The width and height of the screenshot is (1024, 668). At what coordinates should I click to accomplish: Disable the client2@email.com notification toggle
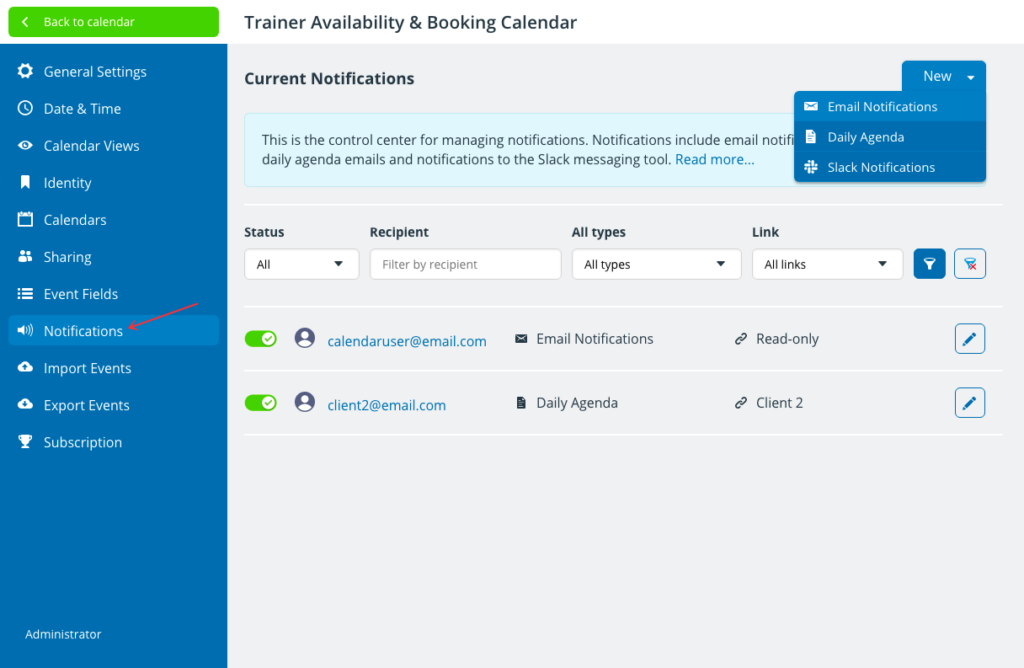(261, 403)
